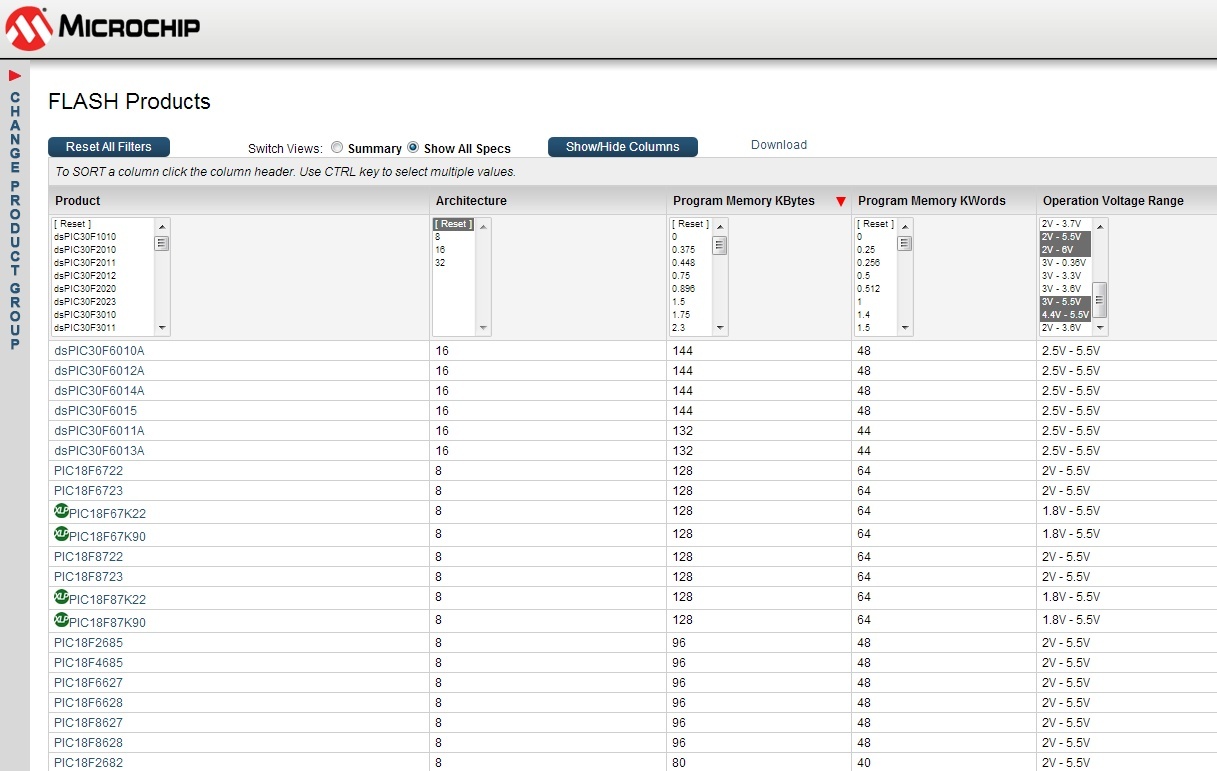Screen dimensions: 1217x771
Task: Click the XLP icon beside PIC18F67K90
Action: (61, 534)
